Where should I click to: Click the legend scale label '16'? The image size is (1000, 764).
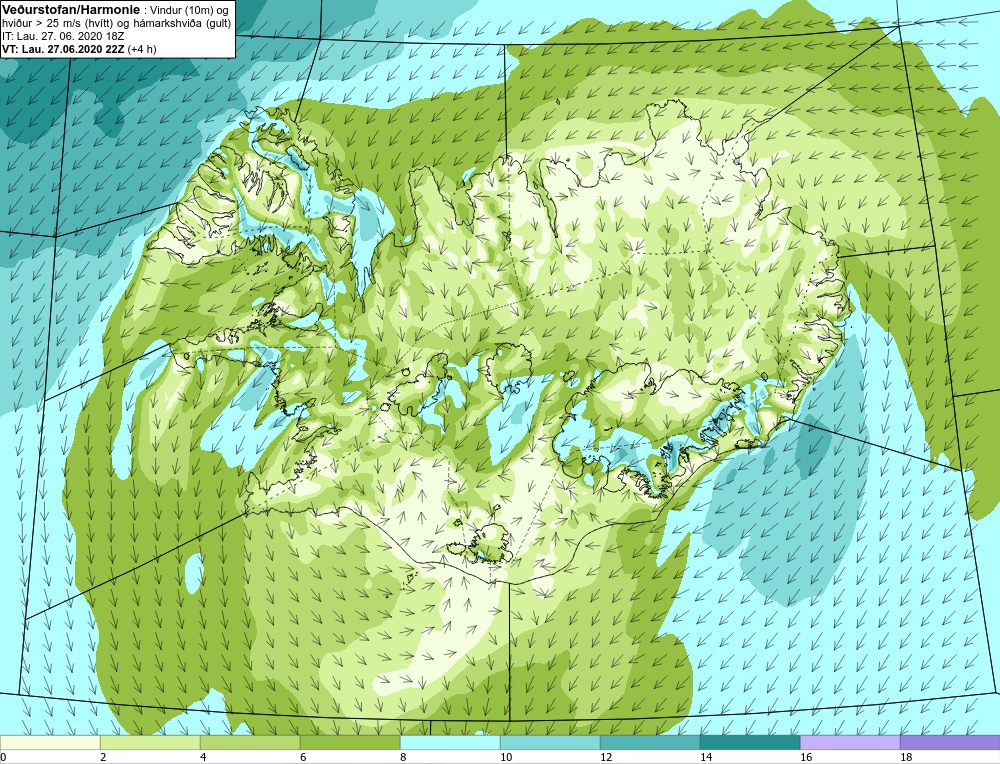click(806, 757)
